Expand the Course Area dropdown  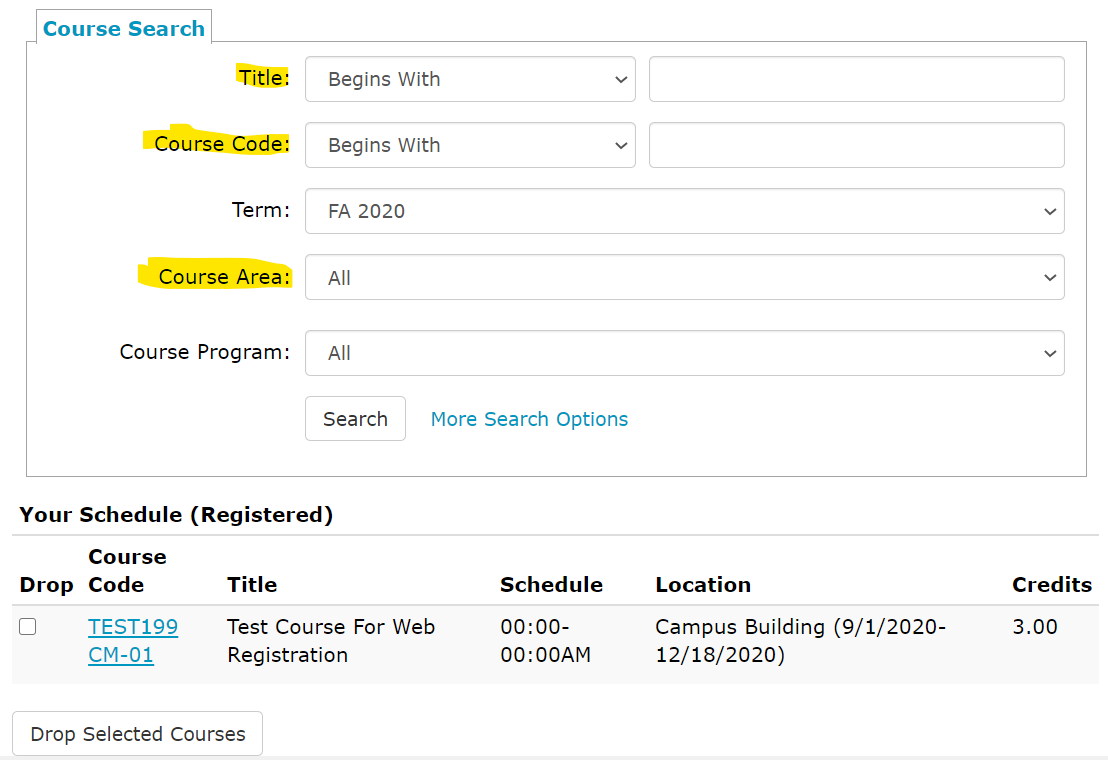coord(684,277)
